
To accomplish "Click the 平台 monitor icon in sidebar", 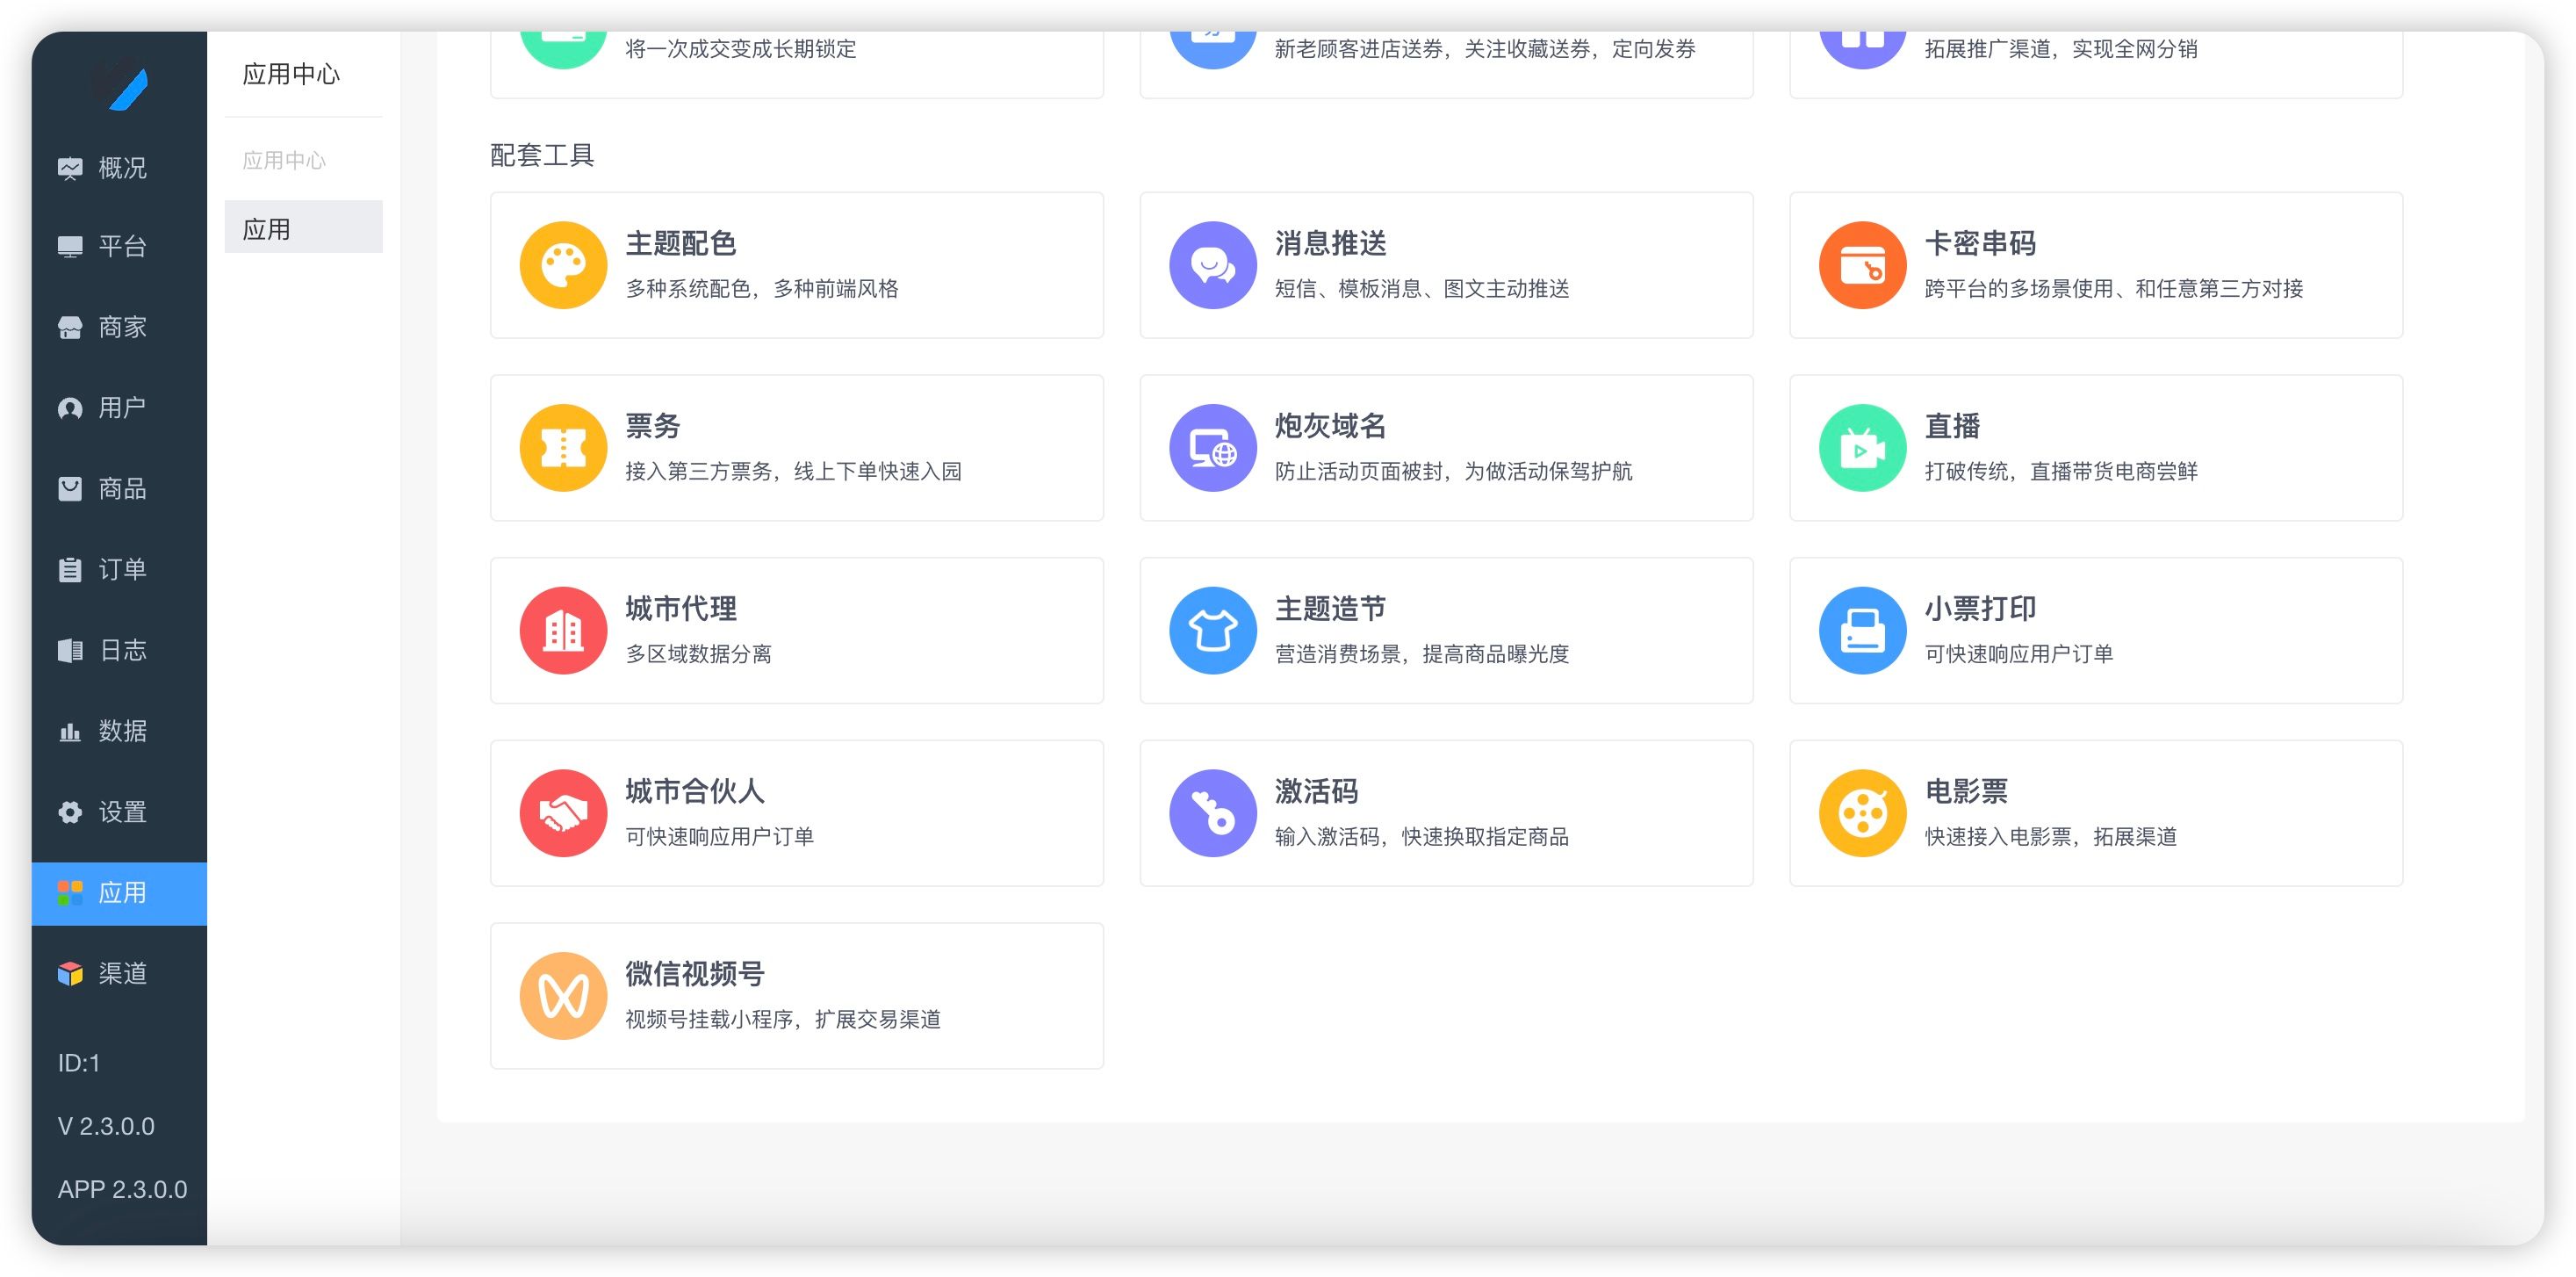I will (x=70, y=247).
